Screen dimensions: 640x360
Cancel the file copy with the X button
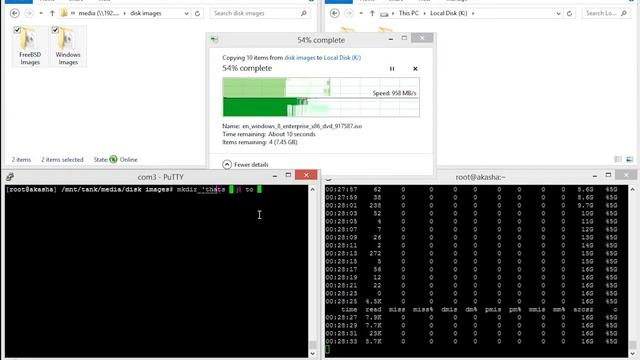pos(415,69)
